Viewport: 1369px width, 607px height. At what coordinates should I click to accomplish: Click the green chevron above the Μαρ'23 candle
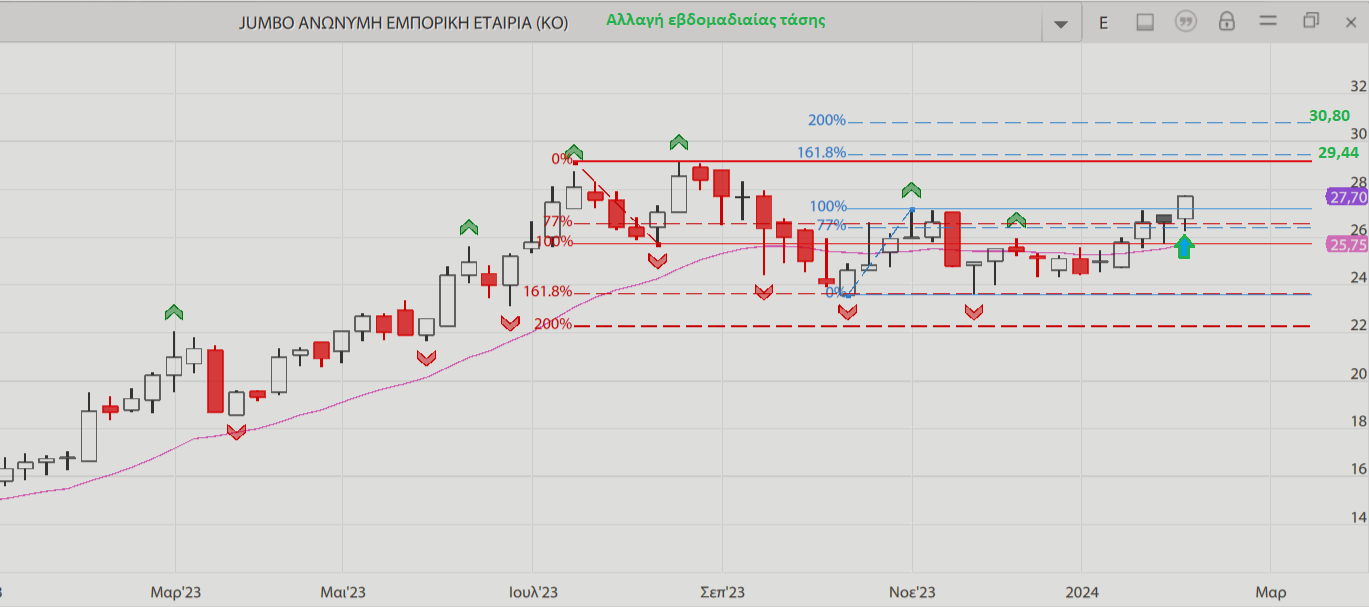pyautogui.click(x=174, y=313)
